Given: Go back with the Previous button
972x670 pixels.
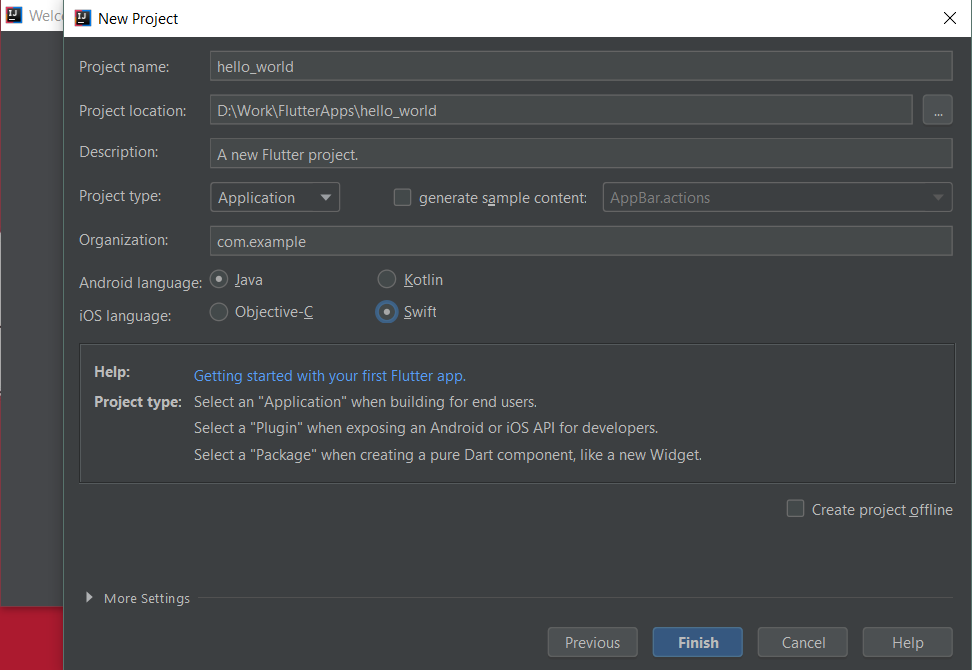Looking at the screenshot, I should click(592, 643).
